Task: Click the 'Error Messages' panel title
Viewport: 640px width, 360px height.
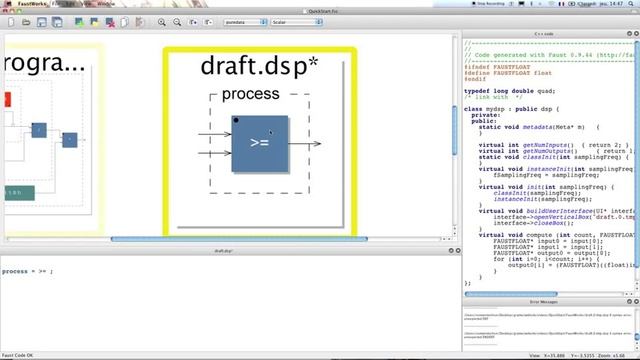Action: 543,302
